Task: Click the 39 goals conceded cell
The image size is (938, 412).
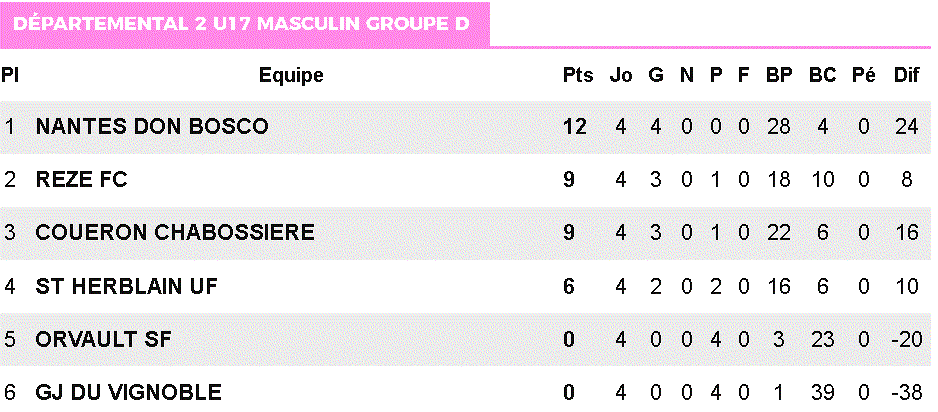Action: (x=822, y=392)
